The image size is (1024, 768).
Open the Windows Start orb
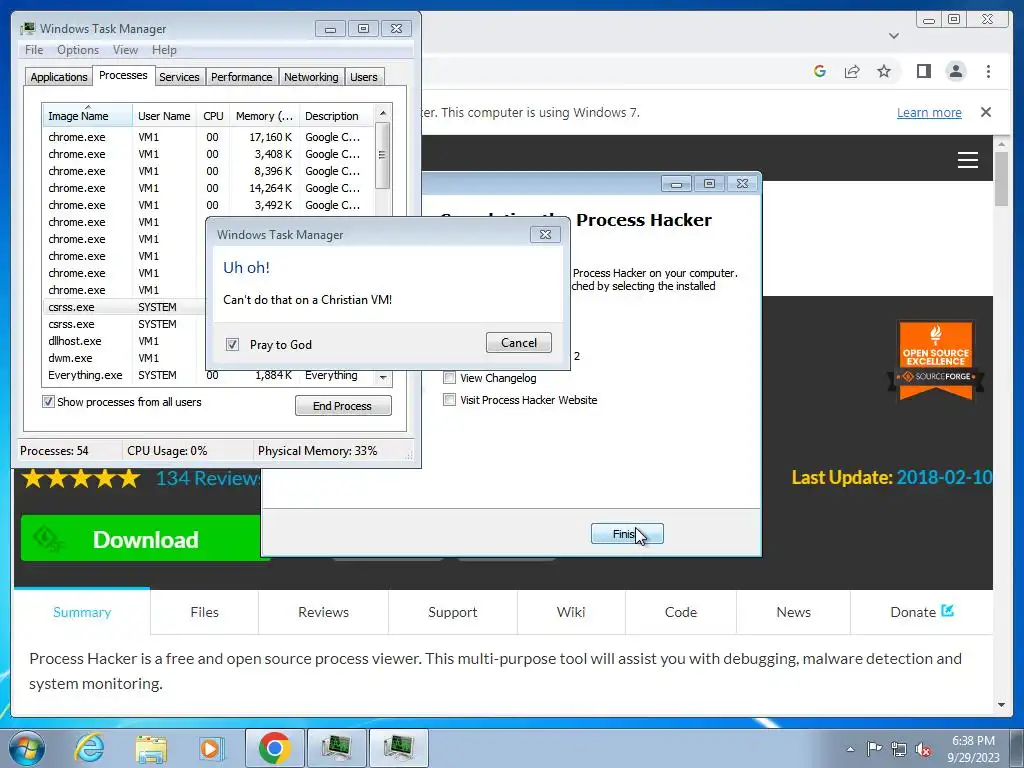[x=26, y=748]
